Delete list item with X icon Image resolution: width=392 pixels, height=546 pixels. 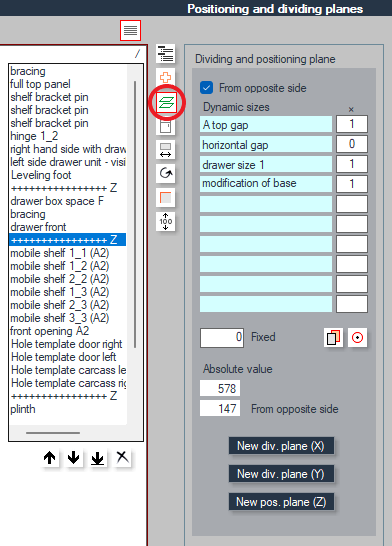coord(122,457)
